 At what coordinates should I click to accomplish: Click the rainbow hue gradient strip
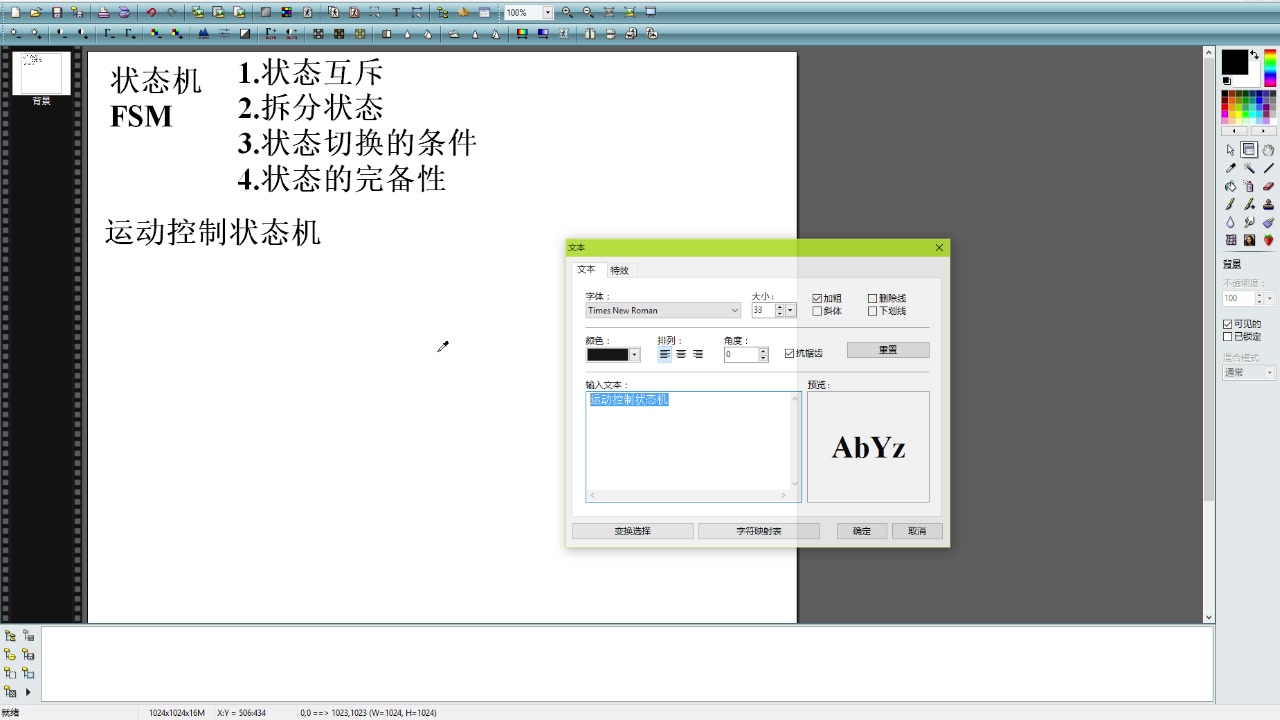pyautogui.click(x=1270, y=68)
